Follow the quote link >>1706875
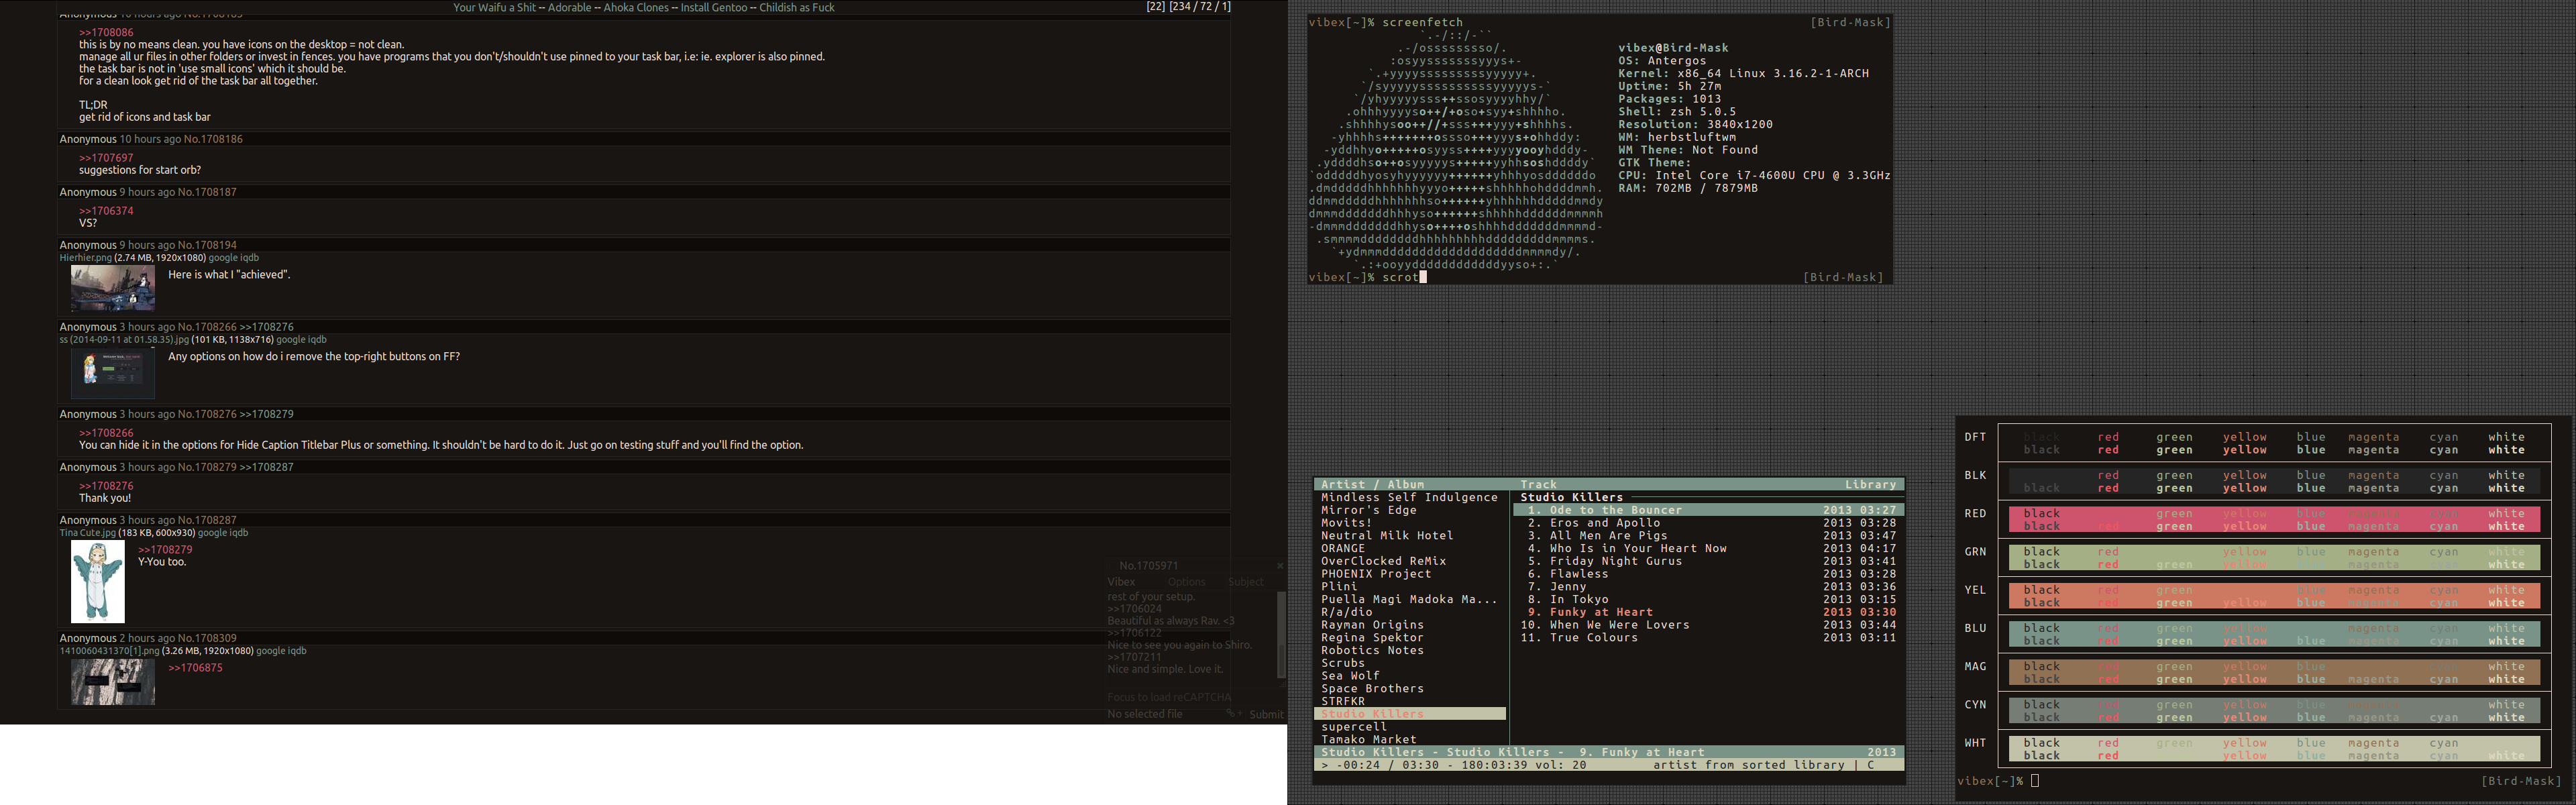Image resolution: width=2576 pixels, height=805 pixels. coord(195,668)
